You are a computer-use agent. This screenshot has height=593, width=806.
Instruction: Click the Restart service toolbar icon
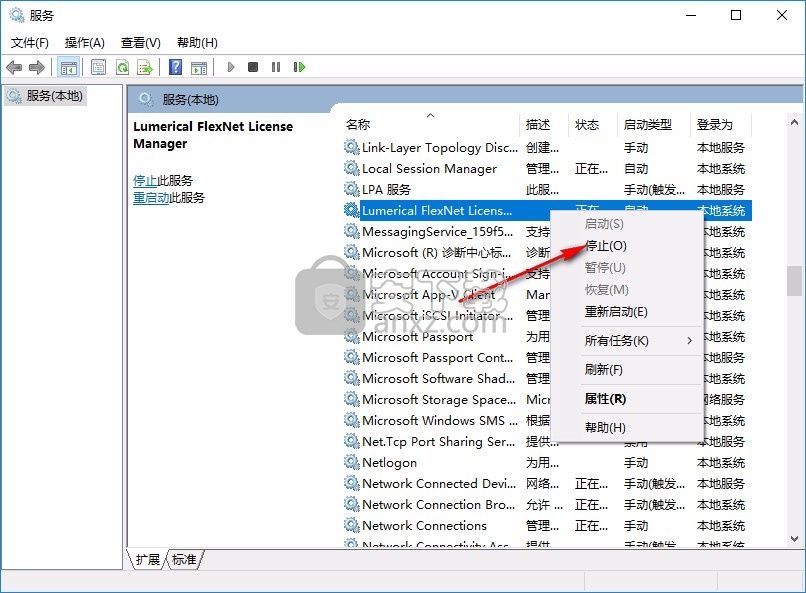click(299, 67)
